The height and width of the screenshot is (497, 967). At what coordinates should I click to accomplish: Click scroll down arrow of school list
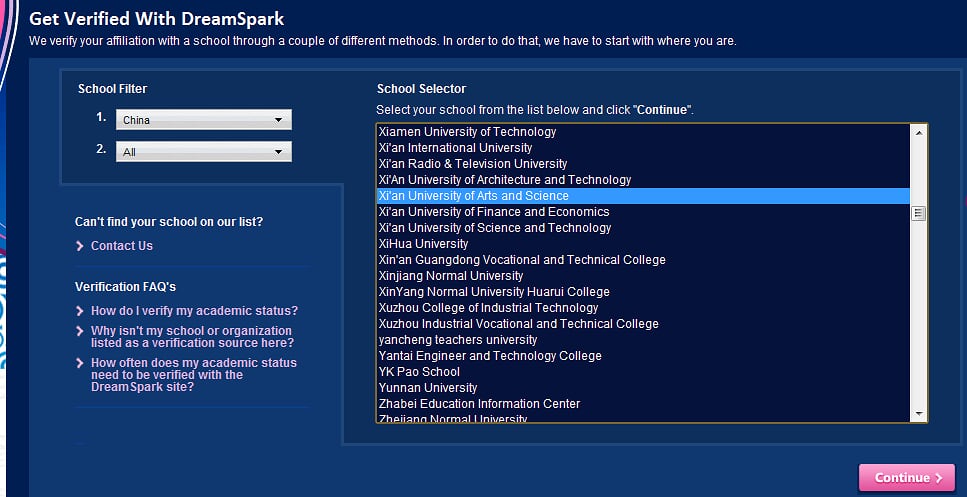coord(919,414)
